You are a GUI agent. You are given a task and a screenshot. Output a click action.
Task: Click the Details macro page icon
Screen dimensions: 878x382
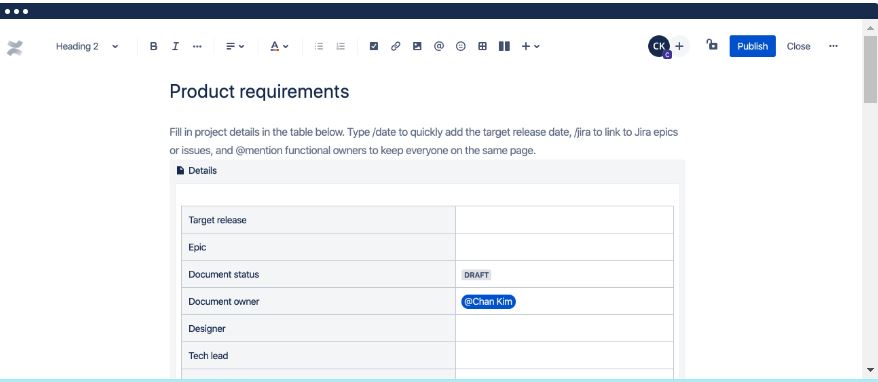point(180,171)
